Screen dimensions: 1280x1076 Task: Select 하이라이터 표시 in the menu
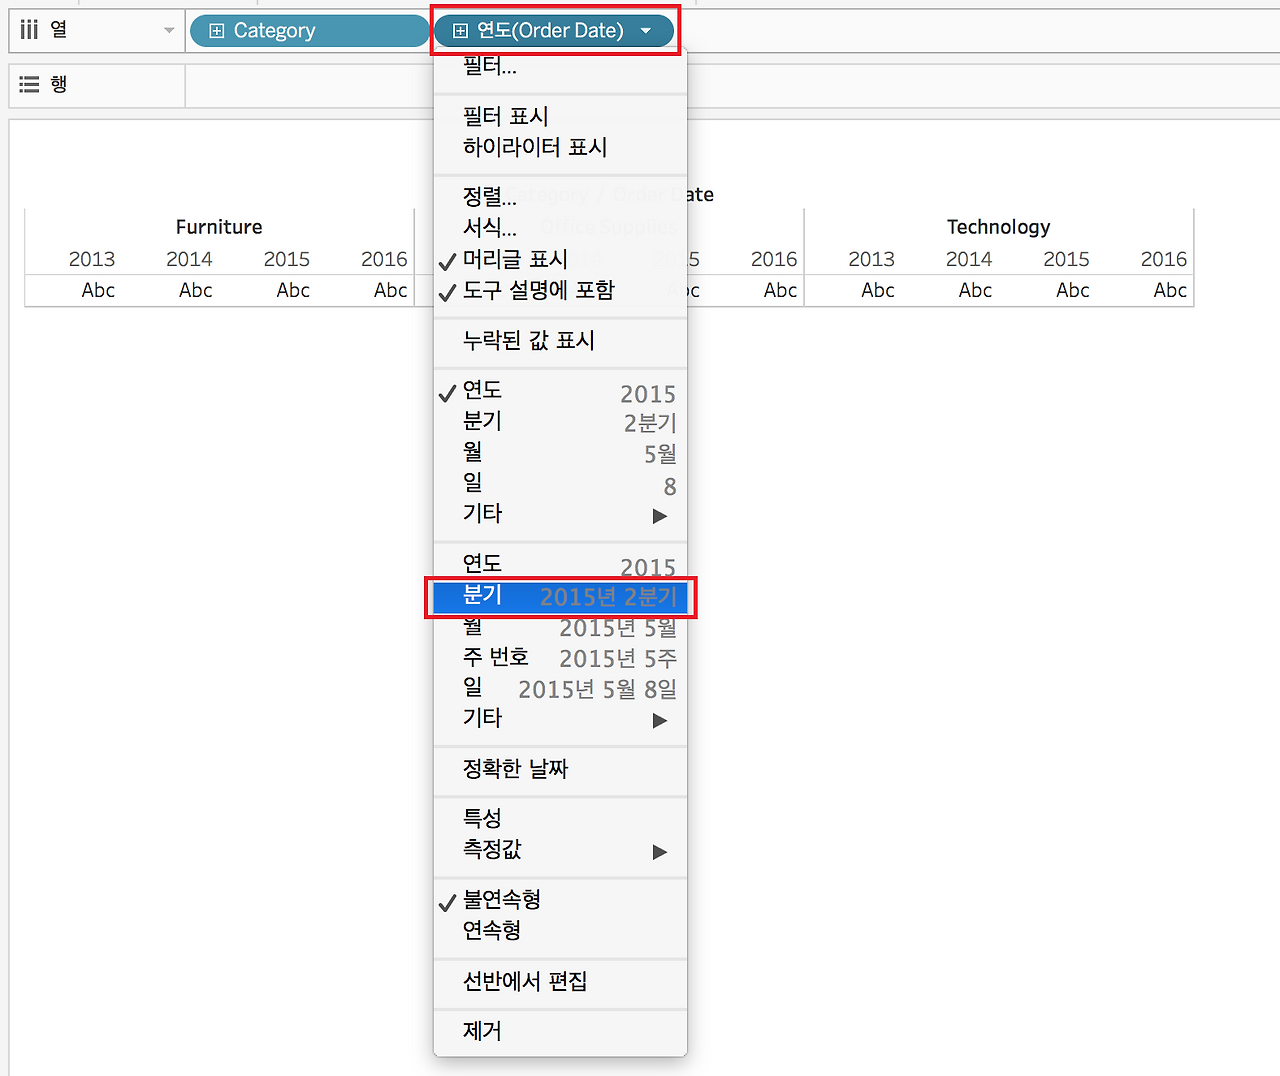pyautogui.click(x=560, y=147)
